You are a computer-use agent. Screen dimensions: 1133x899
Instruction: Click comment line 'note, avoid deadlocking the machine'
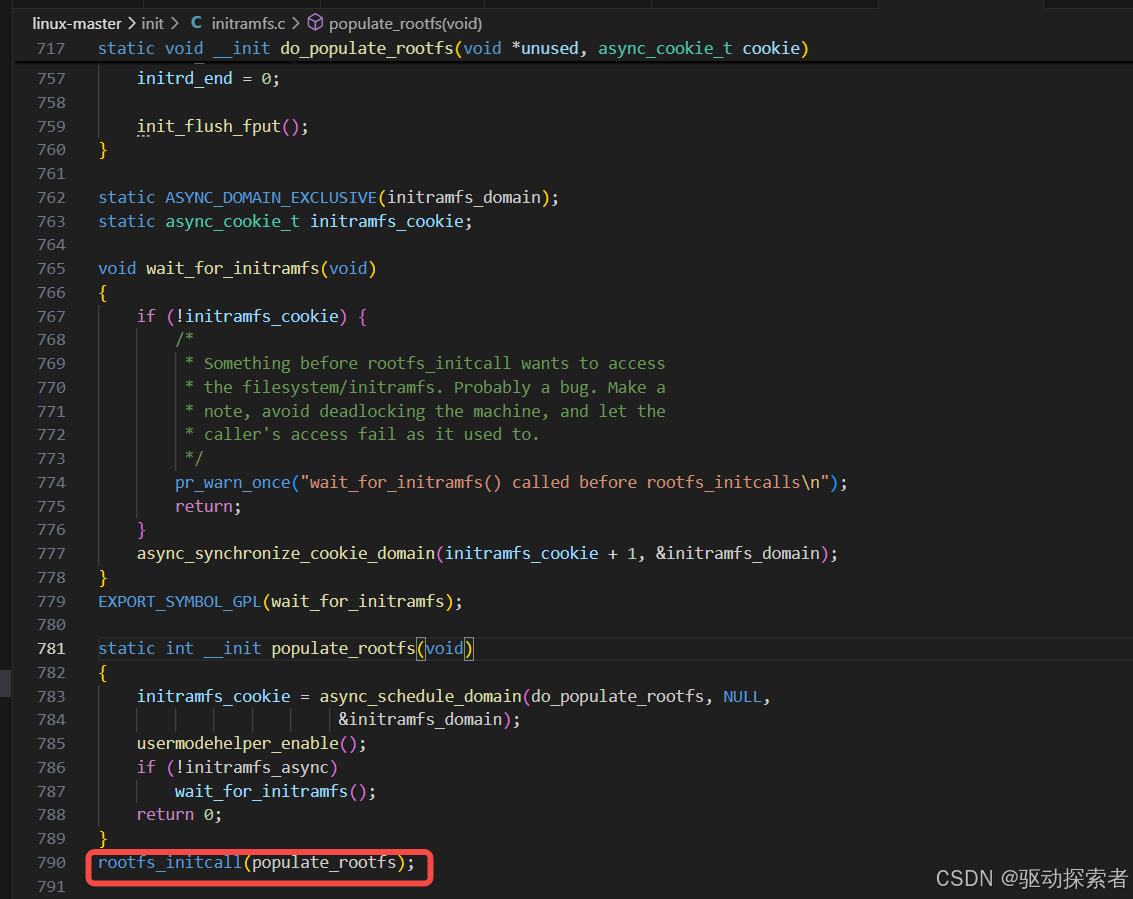point(372,411)
